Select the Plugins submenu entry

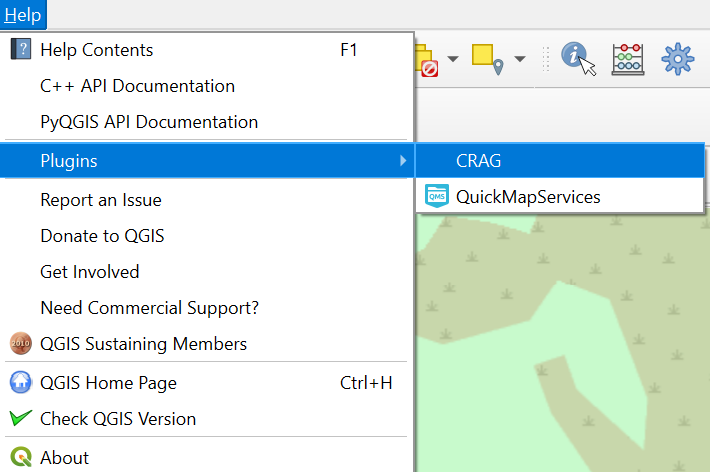click(x=207, y=161)
